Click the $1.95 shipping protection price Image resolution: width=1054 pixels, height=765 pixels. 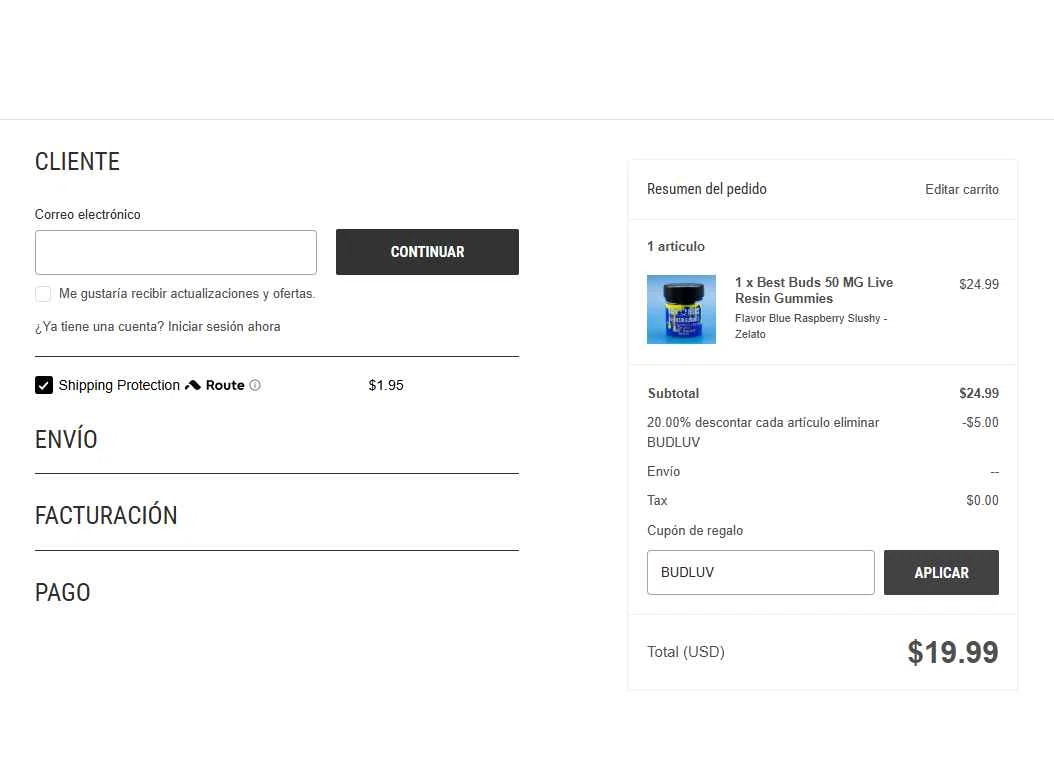[x=386, y=385]
